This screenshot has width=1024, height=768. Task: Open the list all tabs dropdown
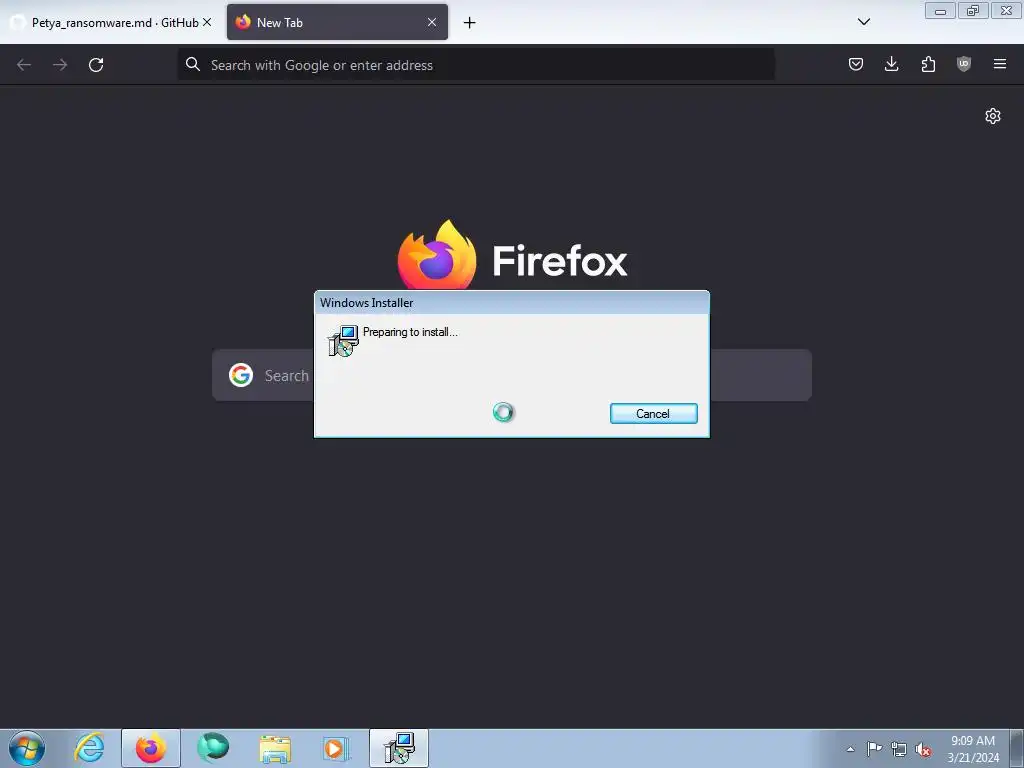coord(863,22)
